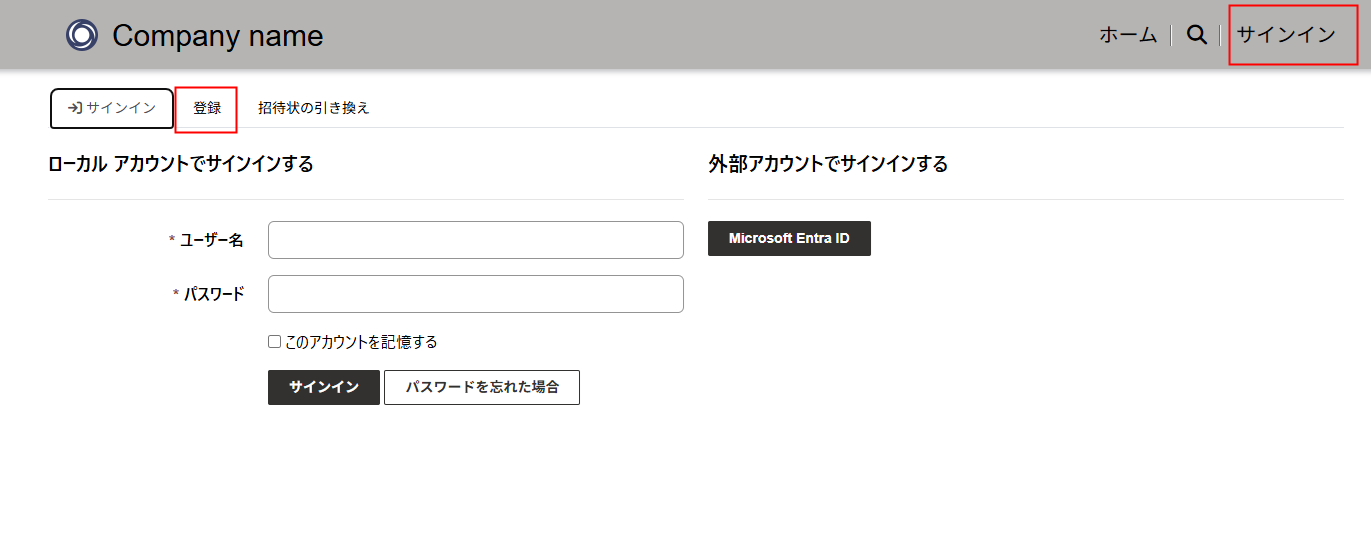Click the "Company name" header title
This screenshot has width=1371, height=533.
click(217, 36)
